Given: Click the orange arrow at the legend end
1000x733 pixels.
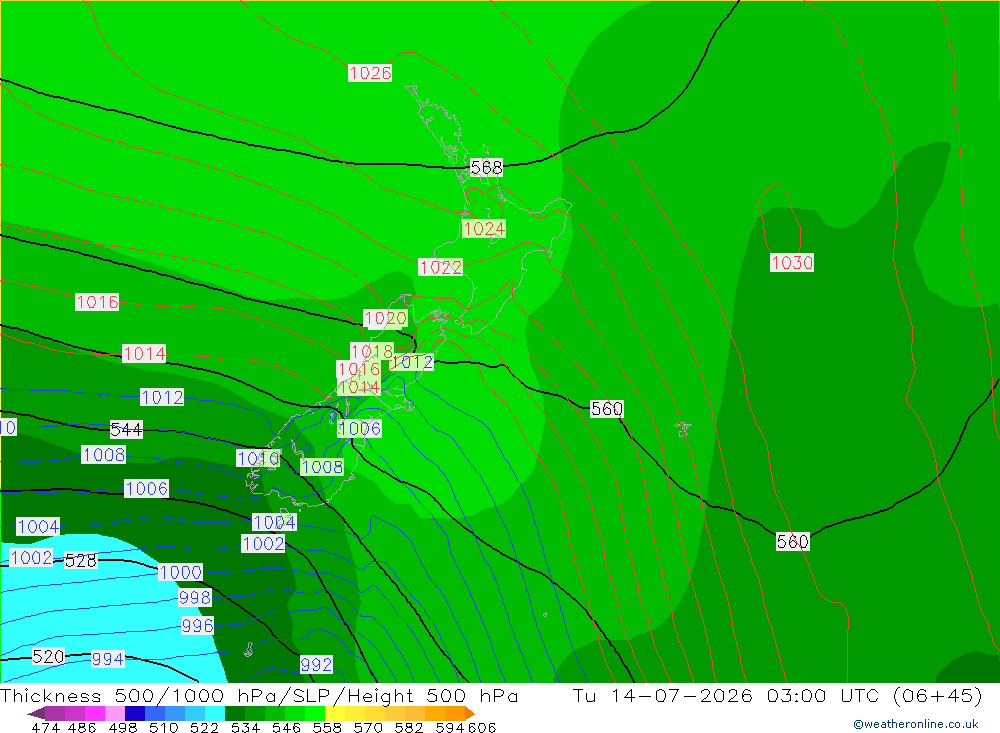Looking at the screenshot, I should 470,713.
